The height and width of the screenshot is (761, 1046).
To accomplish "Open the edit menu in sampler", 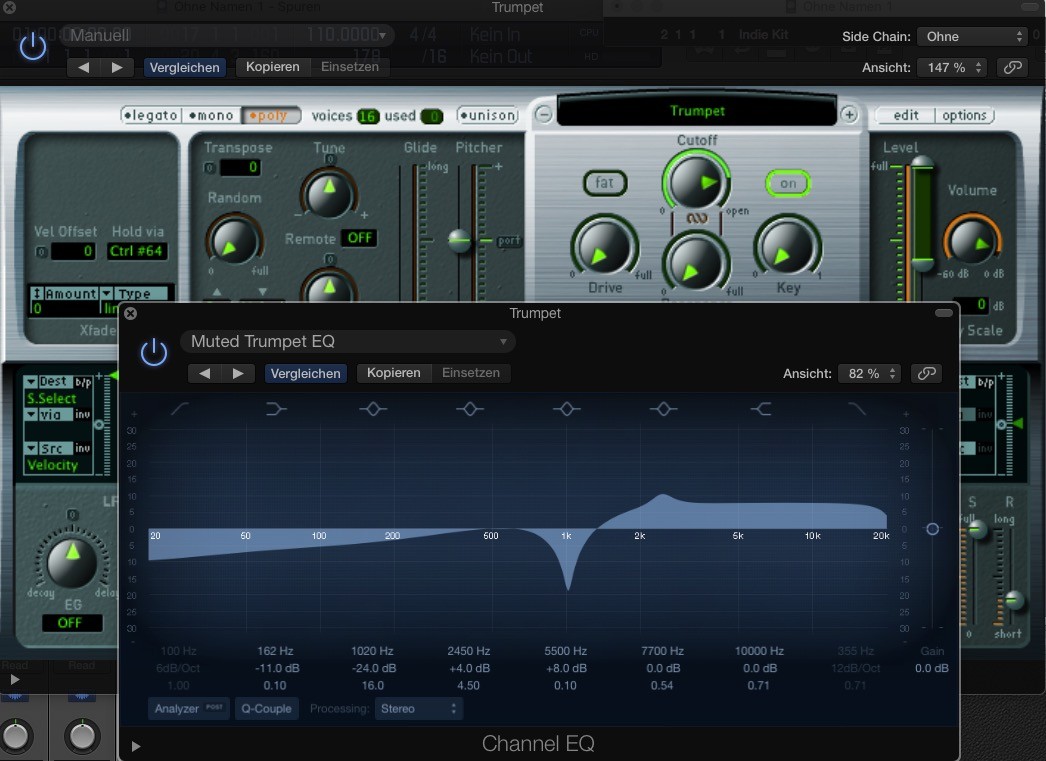I will (x=905, y=115).
